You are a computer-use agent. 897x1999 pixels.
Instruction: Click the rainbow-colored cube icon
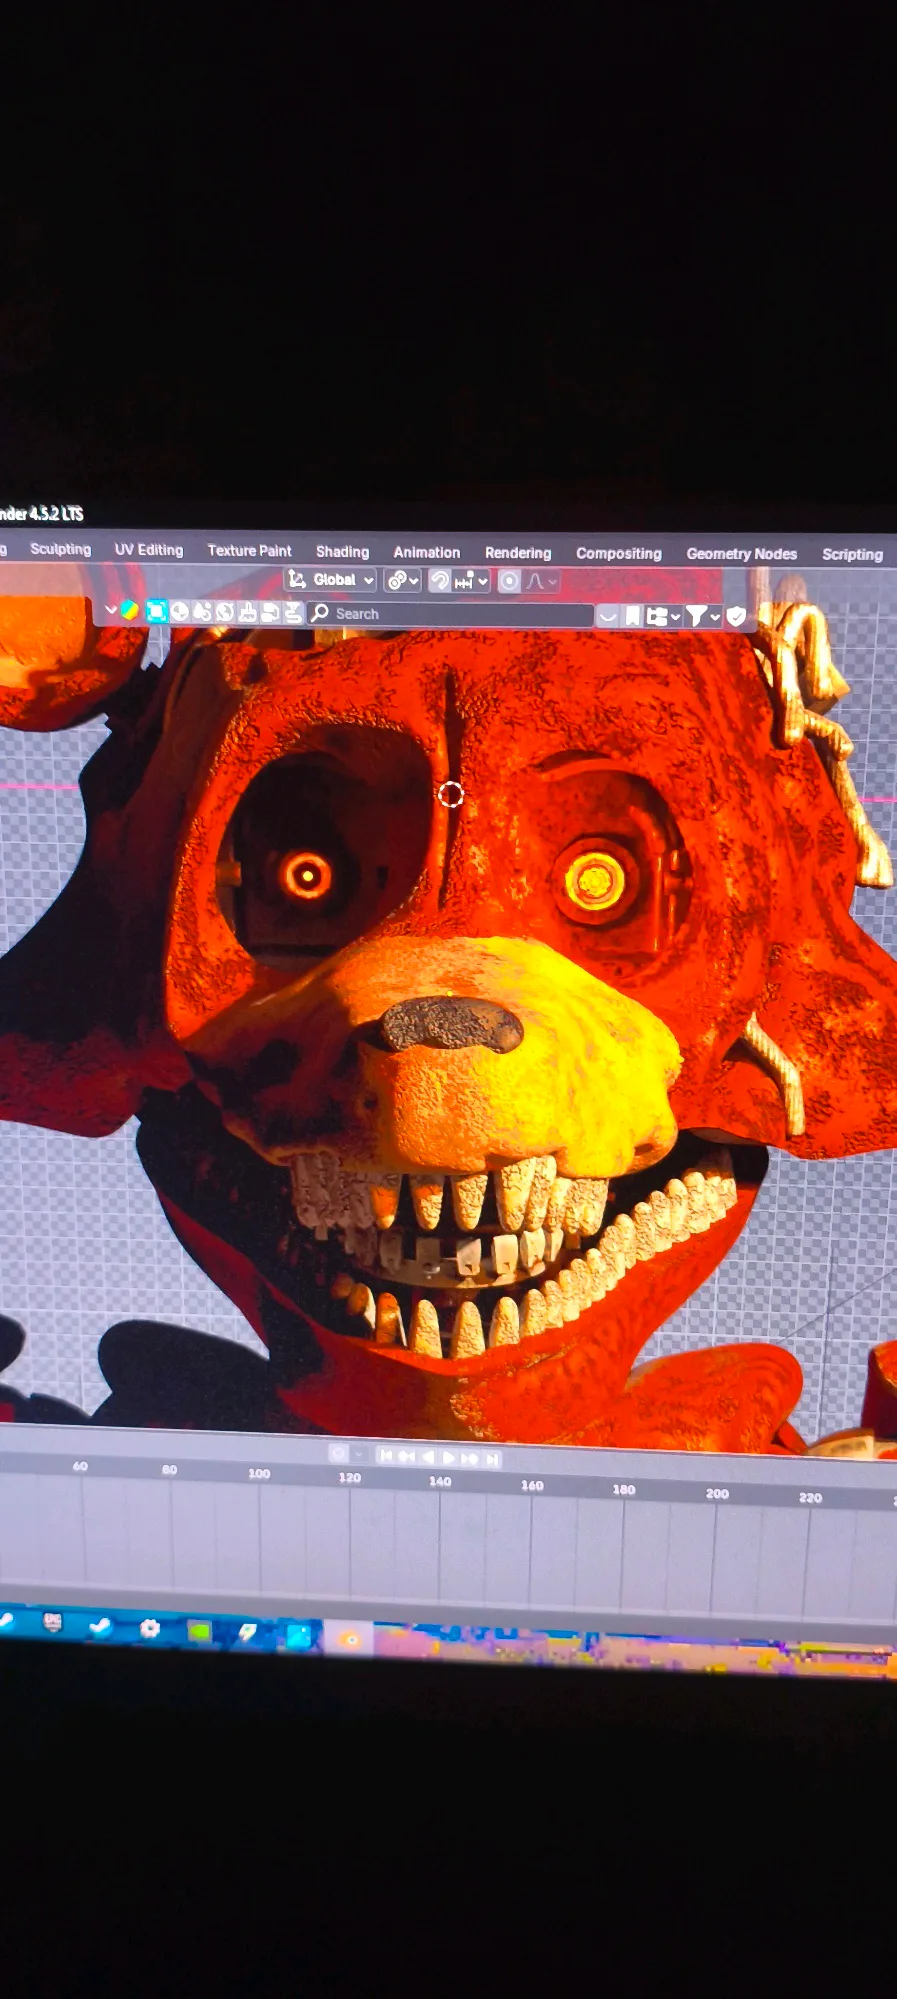(x=130, y=610)
